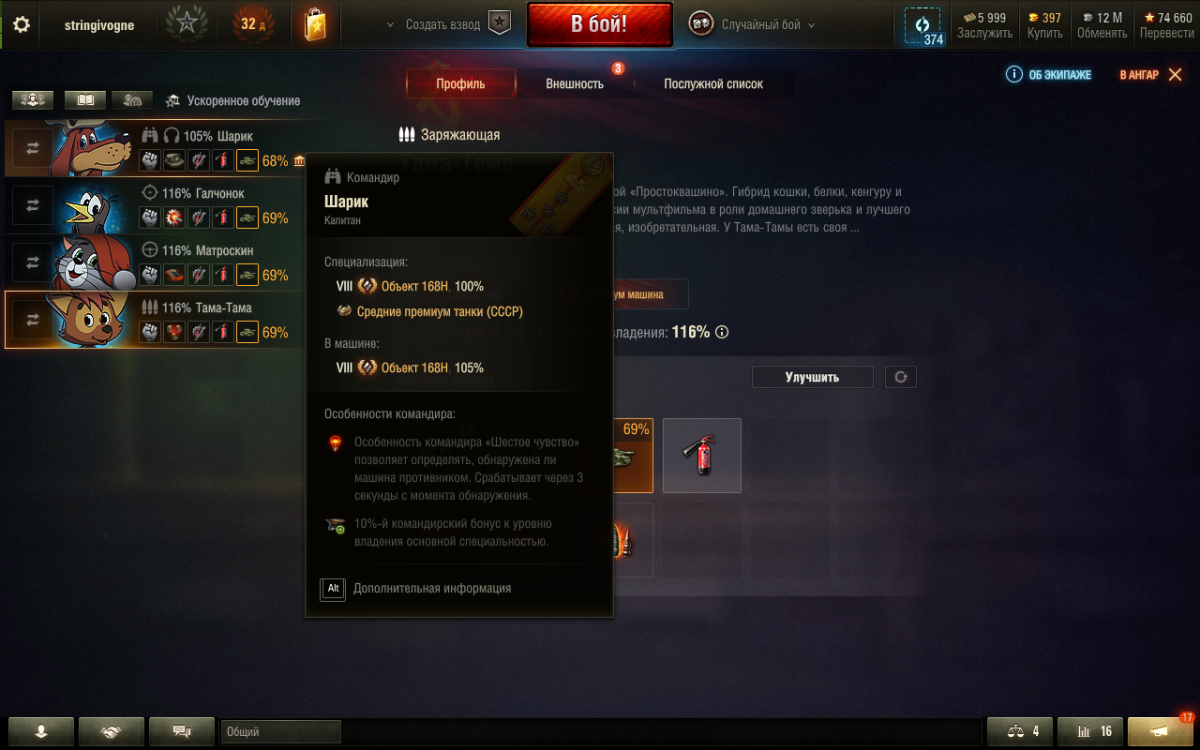Viewport: 1200px width, 750px height.
Task: Click the Улучшить button
Action: (813, 377)
